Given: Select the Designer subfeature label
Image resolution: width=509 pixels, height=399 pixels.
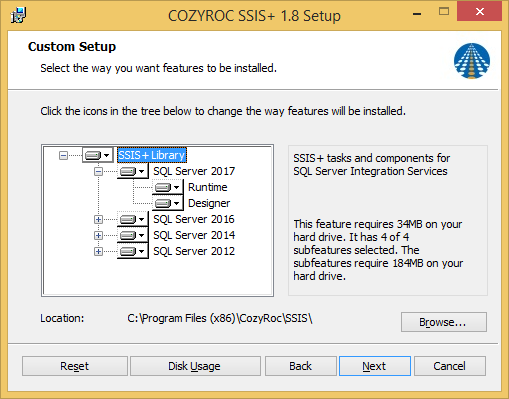Looking at the screenshot, I should (209, 203).
